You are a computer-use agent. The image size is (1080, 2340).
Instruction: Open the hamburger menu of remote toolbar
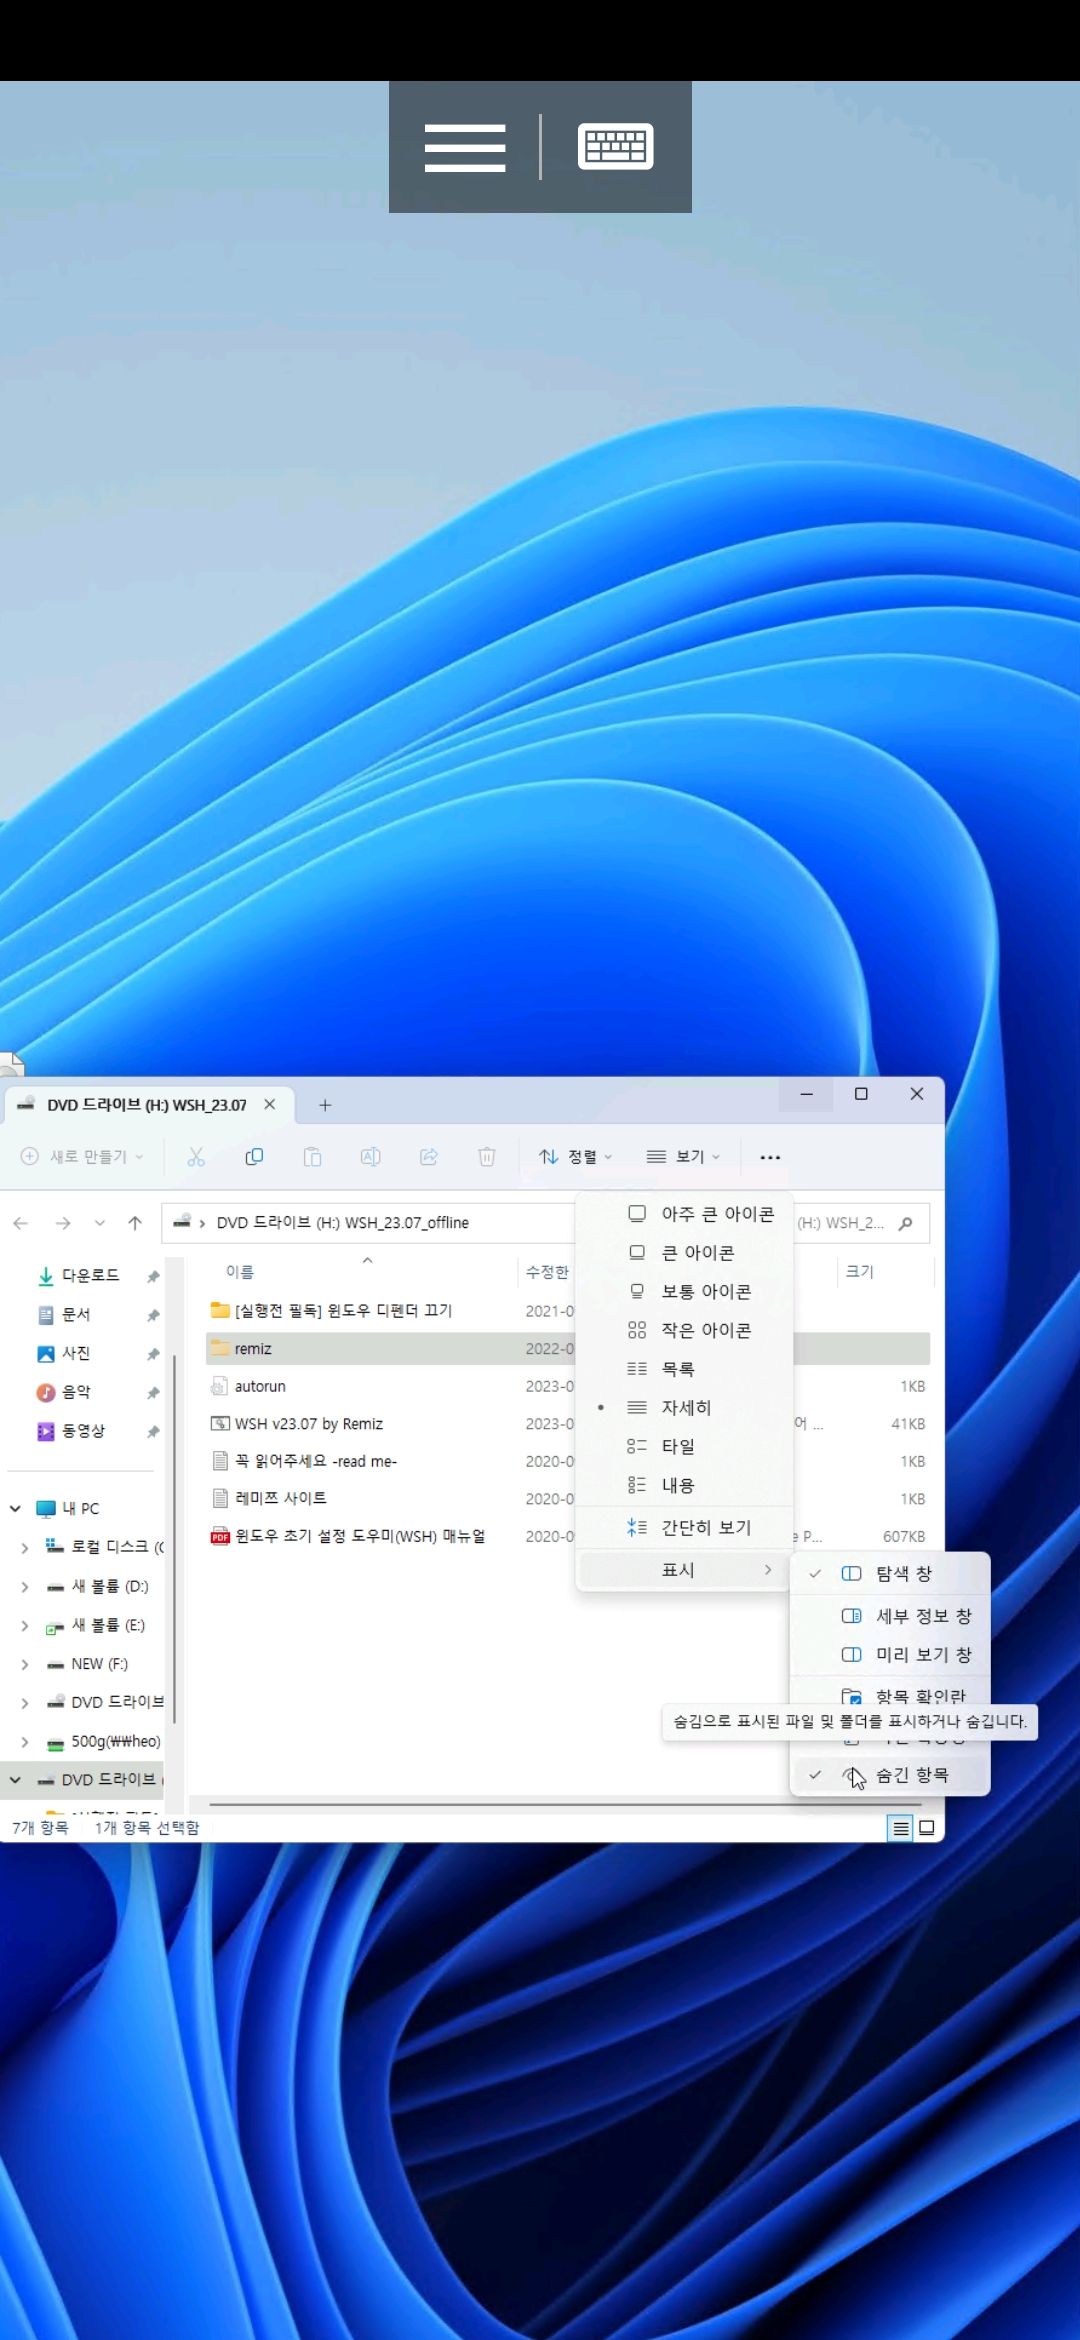point(465,147)
